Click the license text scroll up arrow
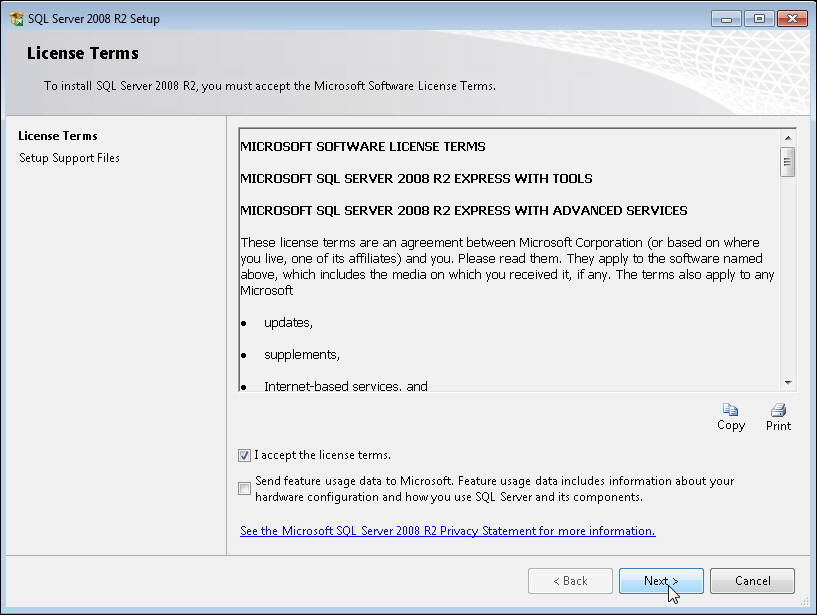 click(788, 138)
